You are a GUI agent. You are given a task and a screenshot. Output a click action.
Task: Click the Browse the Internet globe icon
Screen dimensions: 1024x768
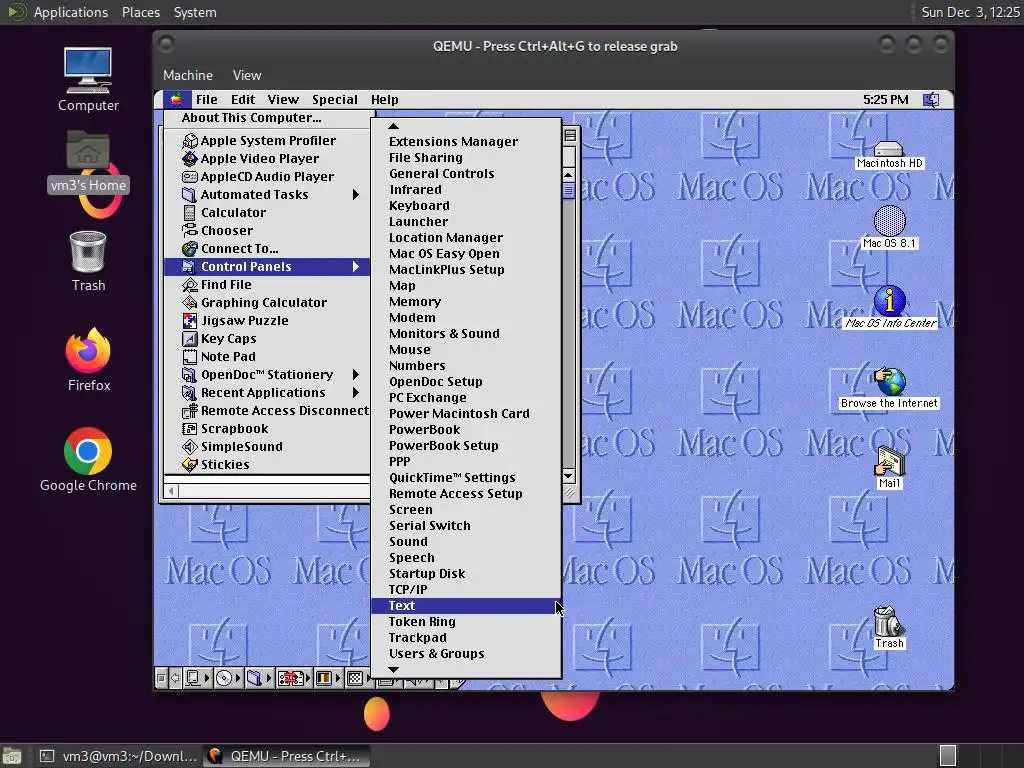[x=889, y=381]
